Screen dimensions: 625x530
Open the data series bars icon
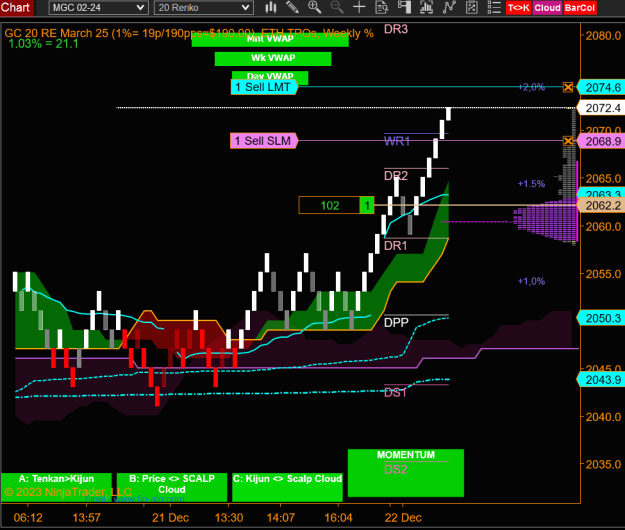coord(426,7)
